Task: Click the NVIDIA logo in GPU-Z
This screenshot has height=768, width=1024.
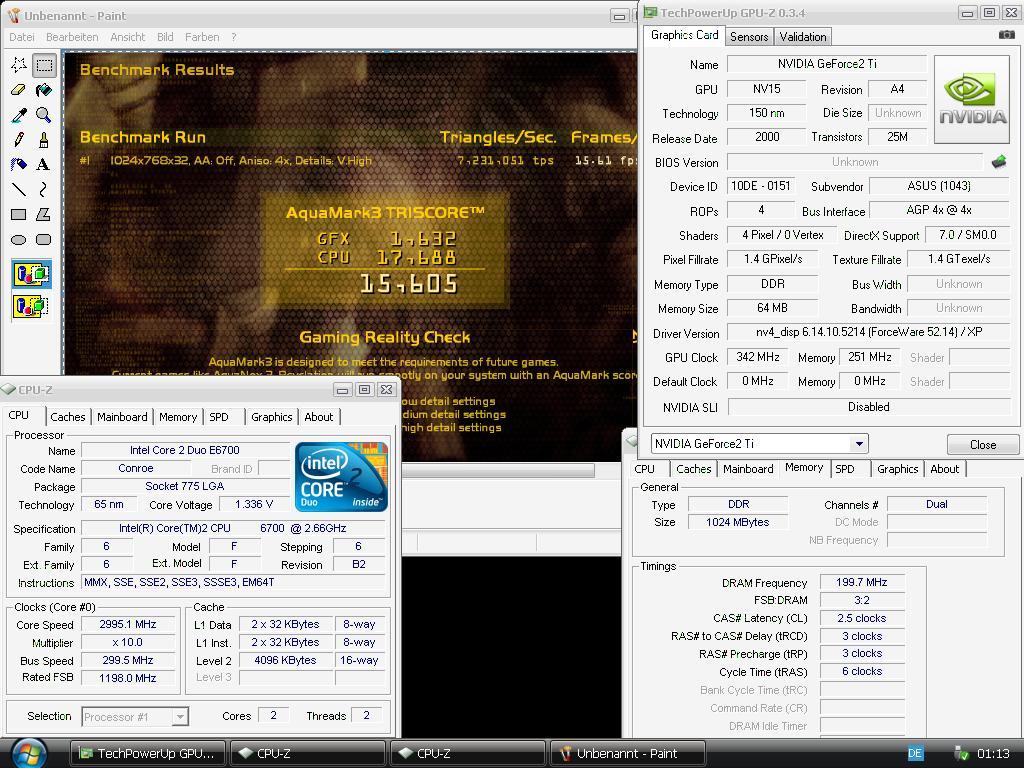Action: (972, 99)
